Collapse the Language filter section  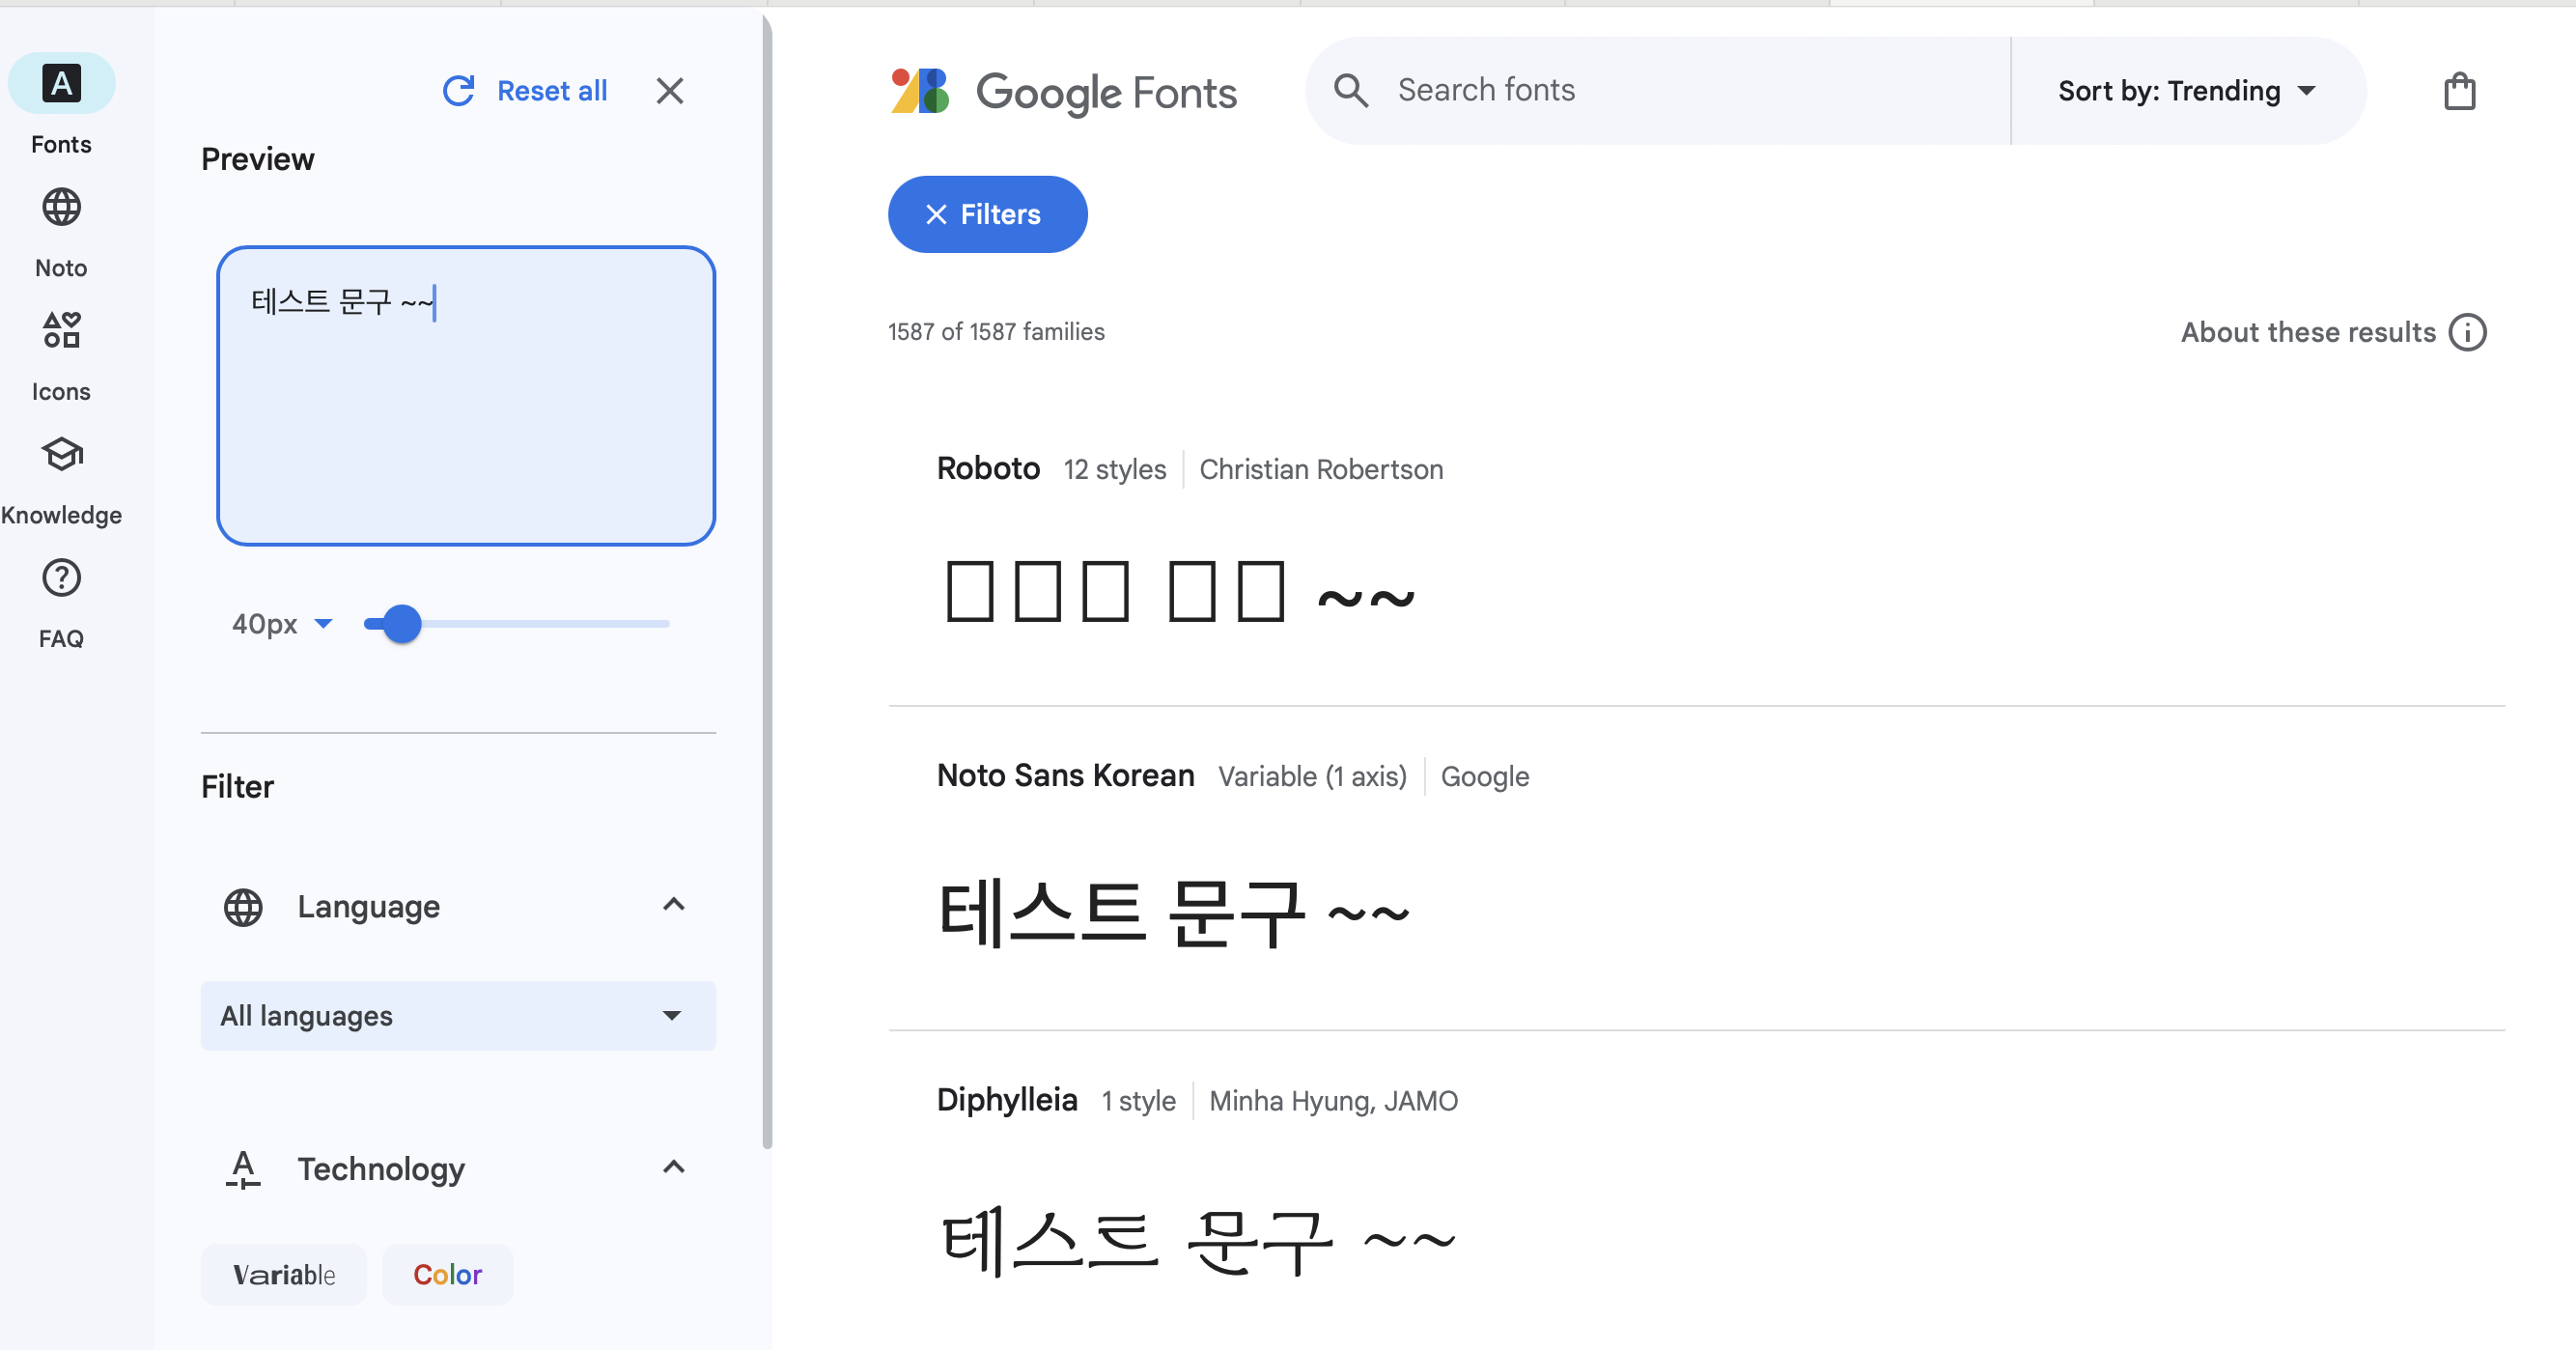673,905
